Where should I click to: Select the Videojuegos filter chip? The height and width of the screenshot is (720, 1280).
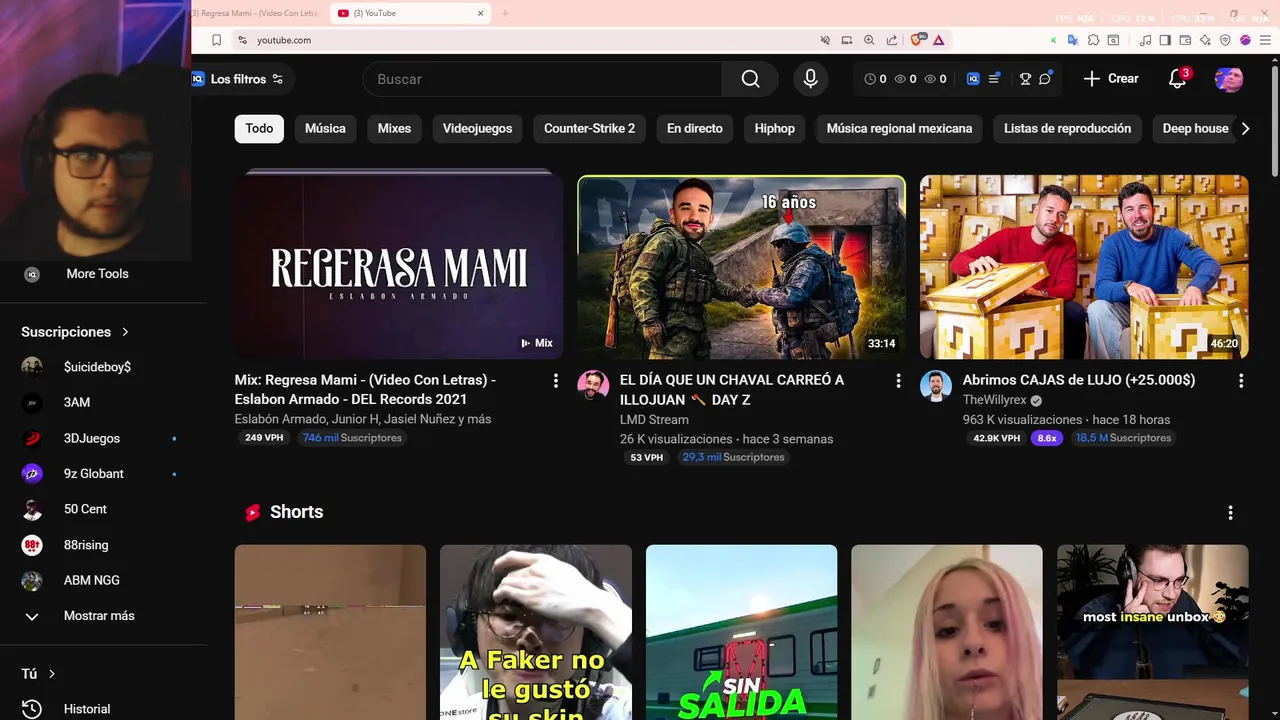click(477, 128)
